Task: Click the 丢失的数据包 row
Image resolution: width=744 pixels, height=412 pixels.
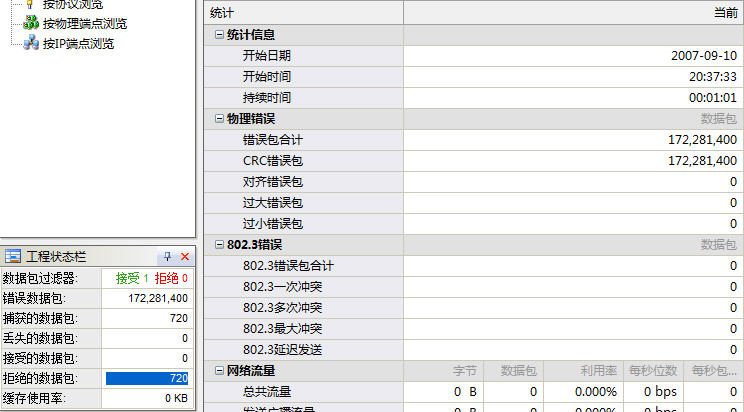Action: click(x=97, y=338)
